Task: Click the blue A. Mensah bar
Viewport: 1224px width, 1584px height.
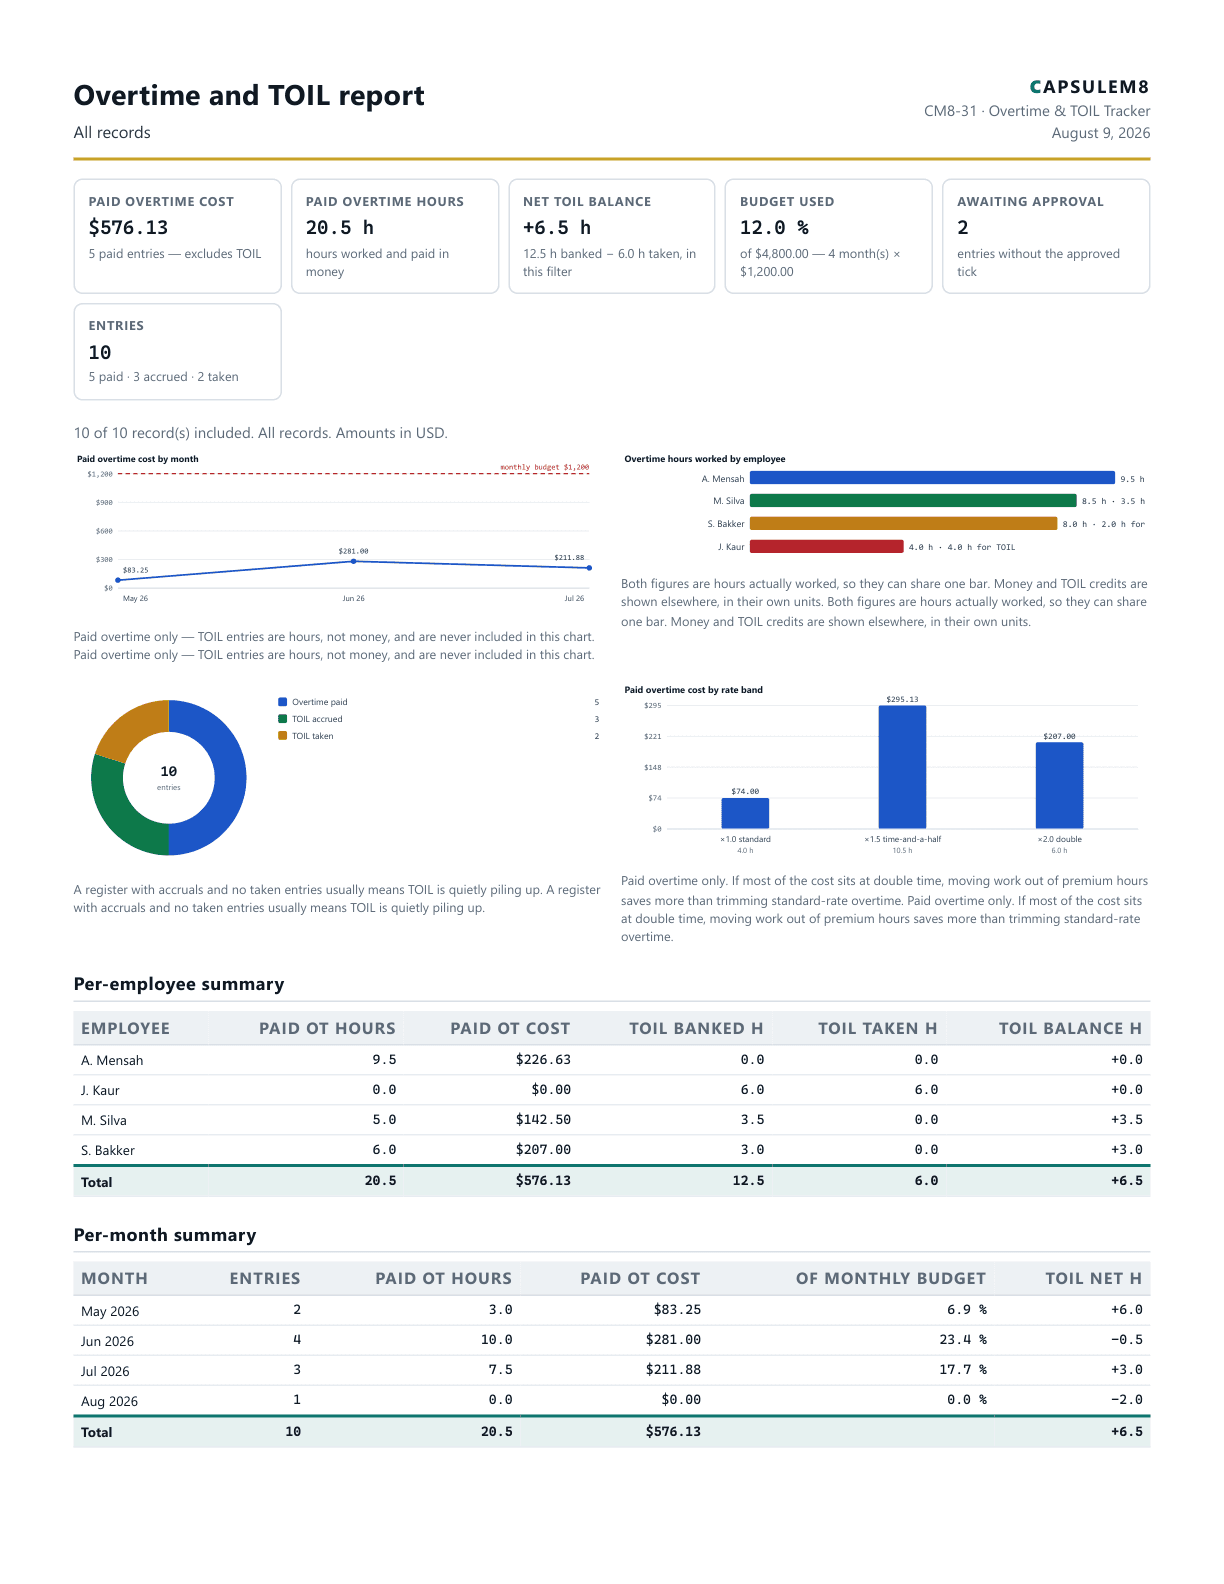Action: (x=932, y=478)
